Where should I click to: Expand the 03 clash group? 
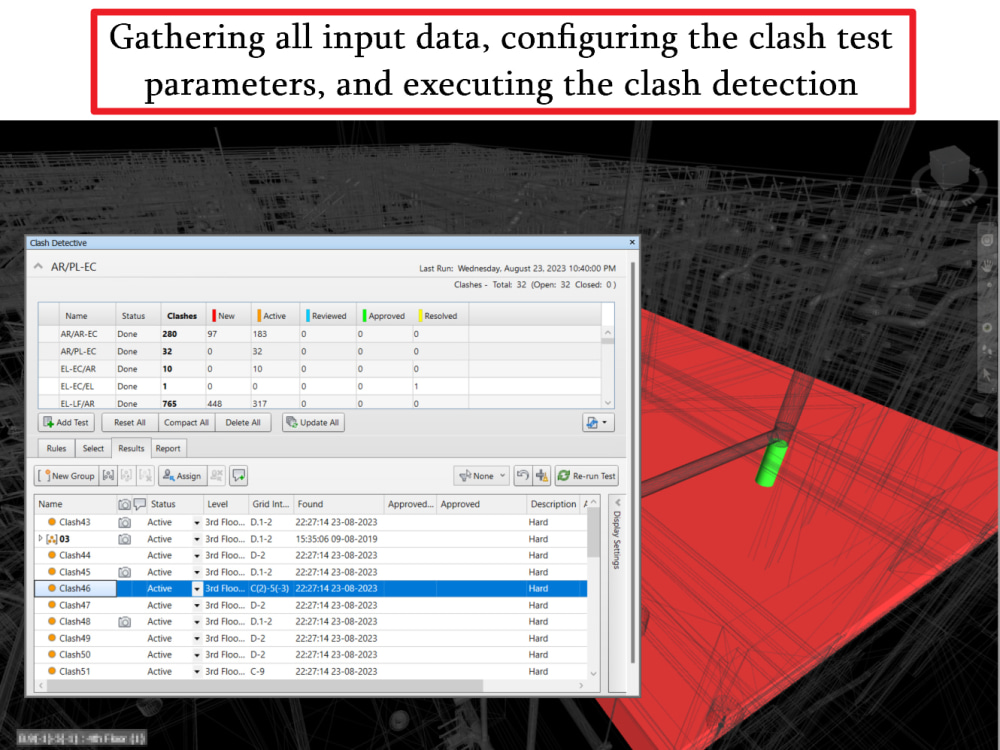point(40,539)
